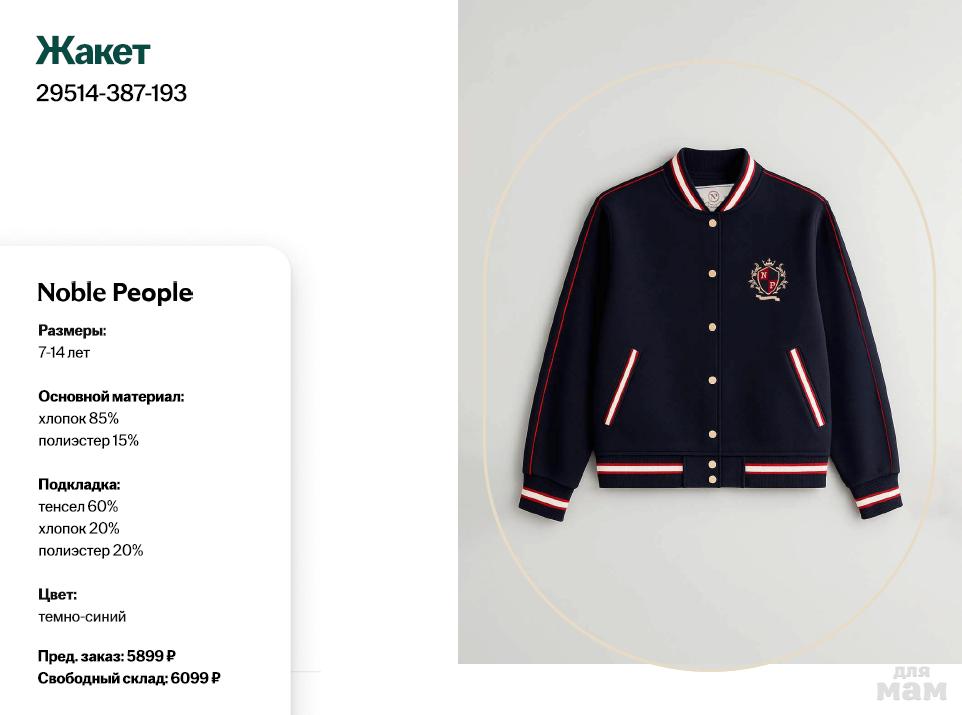962x715 pixels.
Task: Click the темно-синий color value
Action: (82, 616)
